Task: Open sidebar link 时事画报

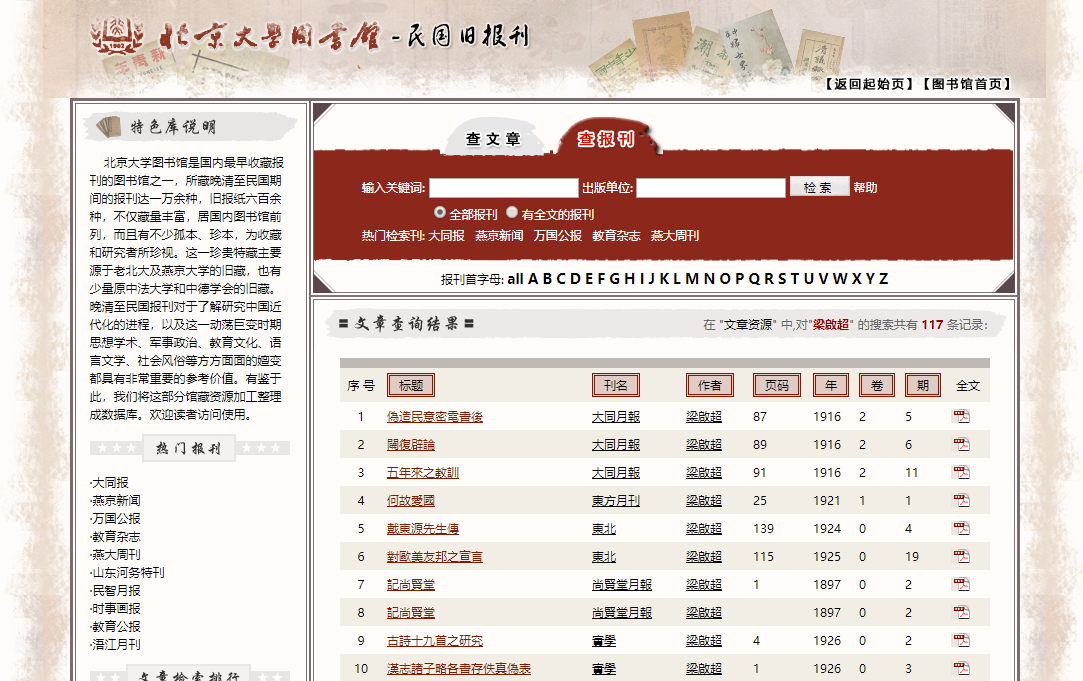Action: coord(116,608)
